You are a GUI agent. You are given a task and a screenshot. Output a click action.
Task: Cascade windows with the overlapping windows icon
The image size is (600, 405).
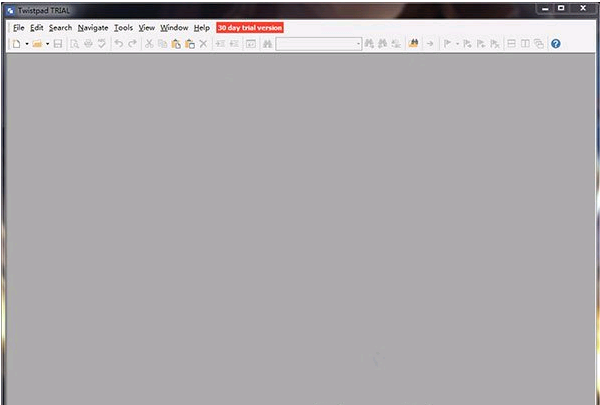coord(539,44)
